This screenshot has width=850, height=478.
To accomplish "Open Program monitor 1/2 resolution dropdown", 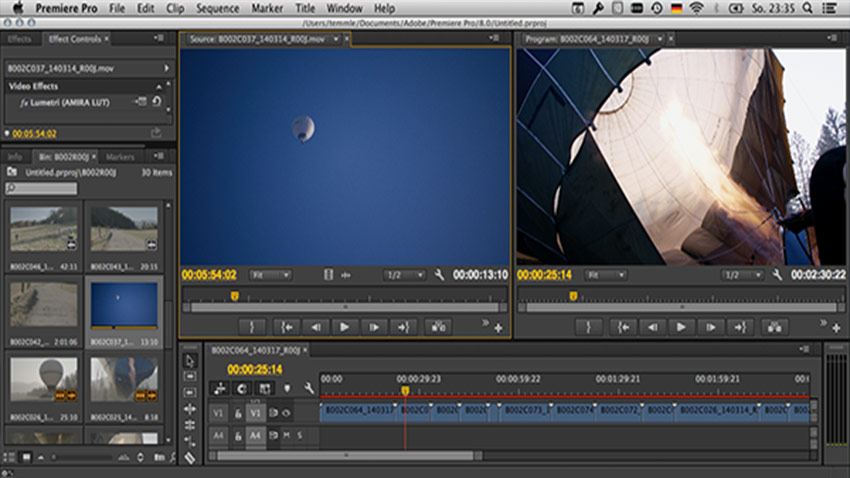I will pos(742,275).
